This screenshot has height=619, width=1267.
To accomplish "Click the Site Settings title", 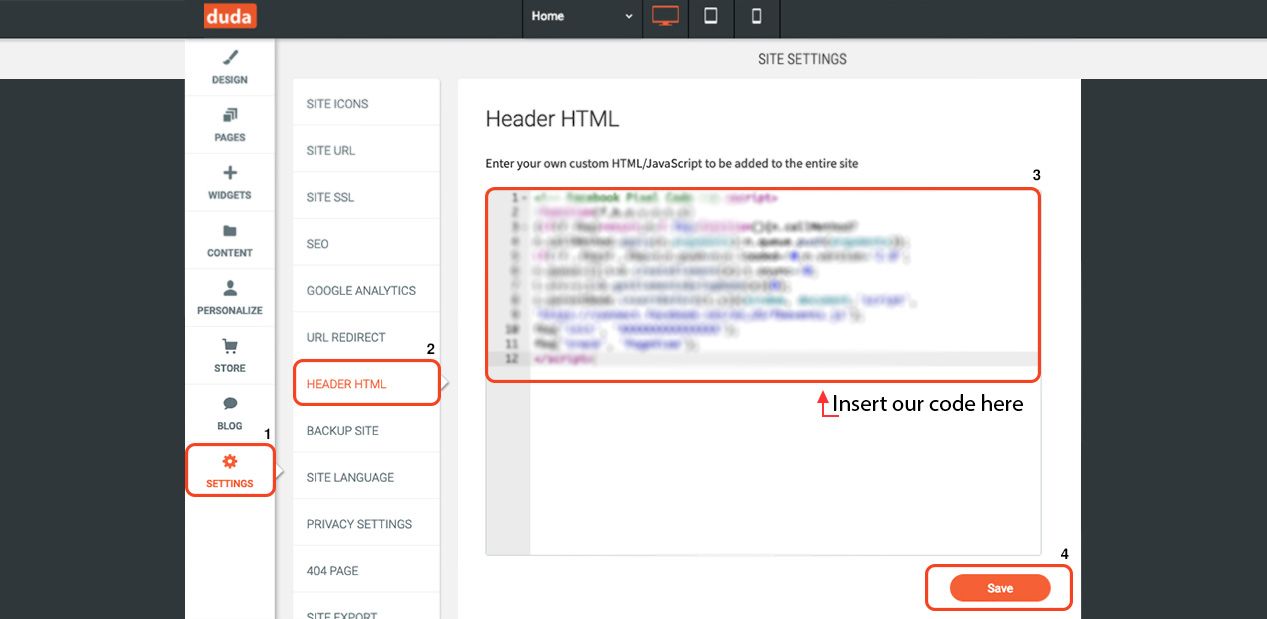I will [x=802, y=59].
